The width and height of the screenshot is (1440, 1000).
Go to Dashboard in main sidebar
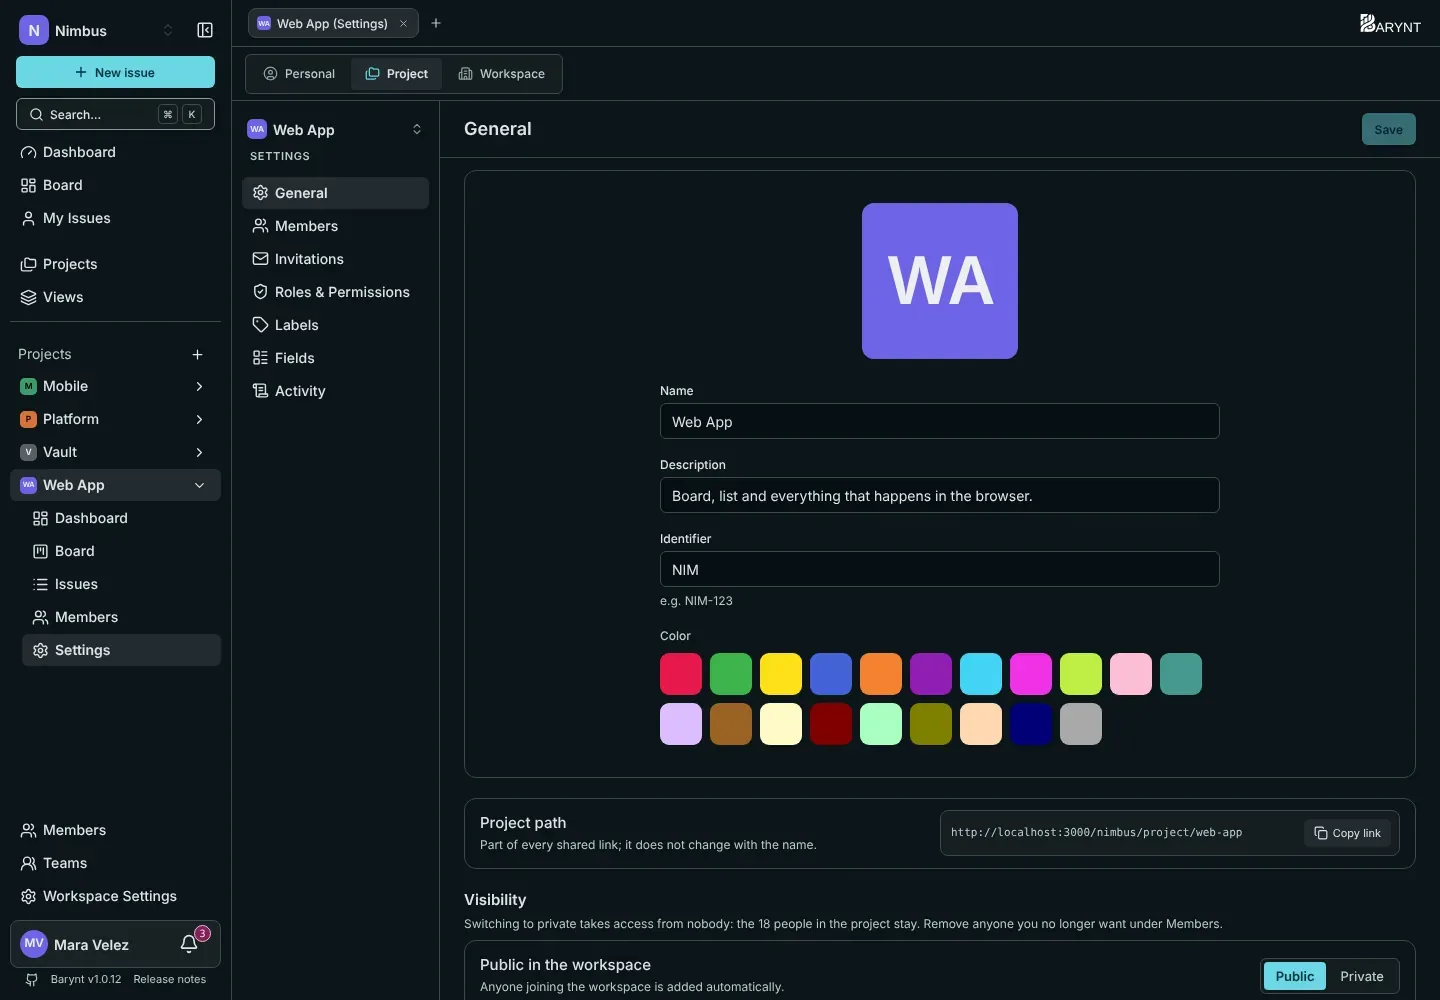[115, 152]
